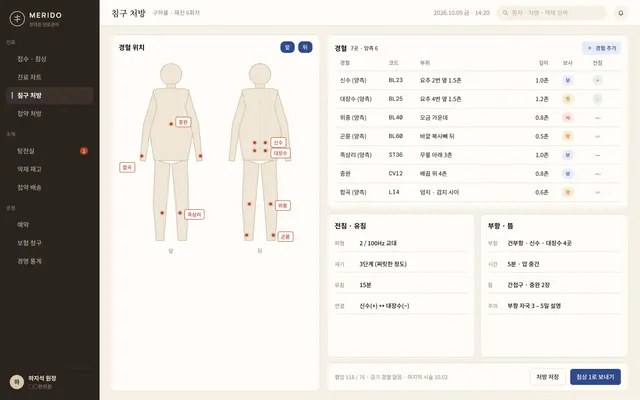640x400 pixels.
Task: Click the 경혈 추가 button
Action: click(x=601, y=48)
